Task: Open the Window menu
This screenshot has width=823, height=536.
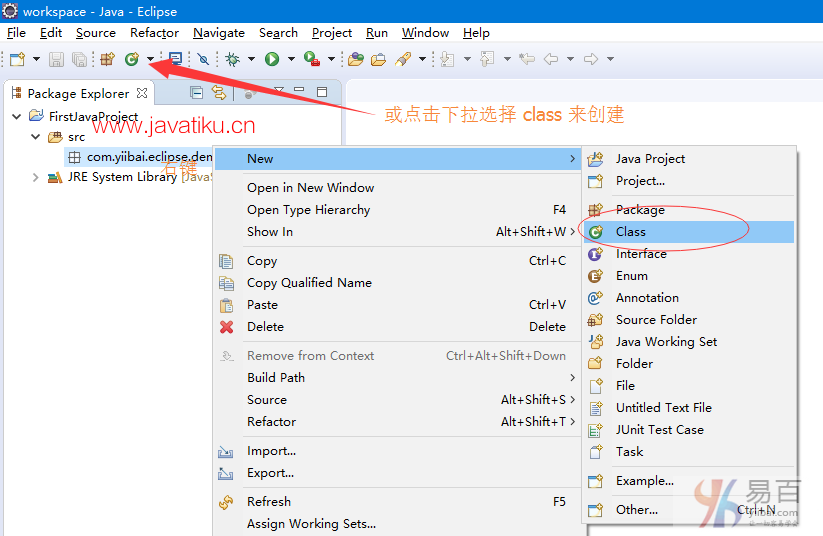Action: pos(425,33)
